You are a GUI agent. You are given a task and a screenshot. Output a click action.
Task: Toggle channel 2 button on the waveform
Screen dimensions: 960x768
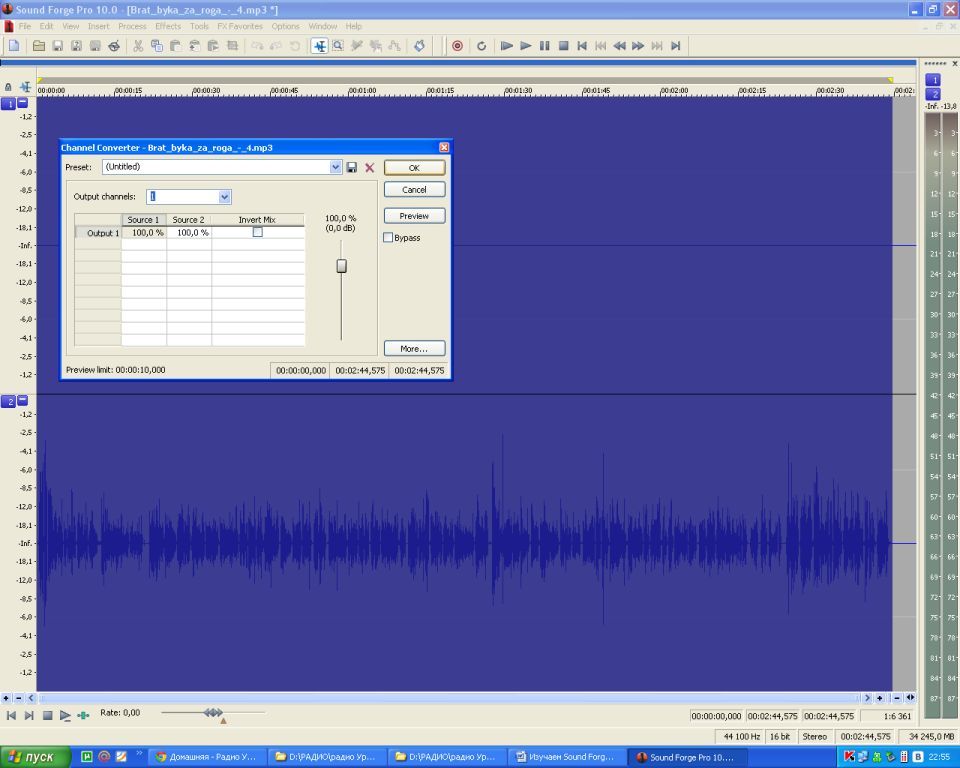tap(9, 402)
